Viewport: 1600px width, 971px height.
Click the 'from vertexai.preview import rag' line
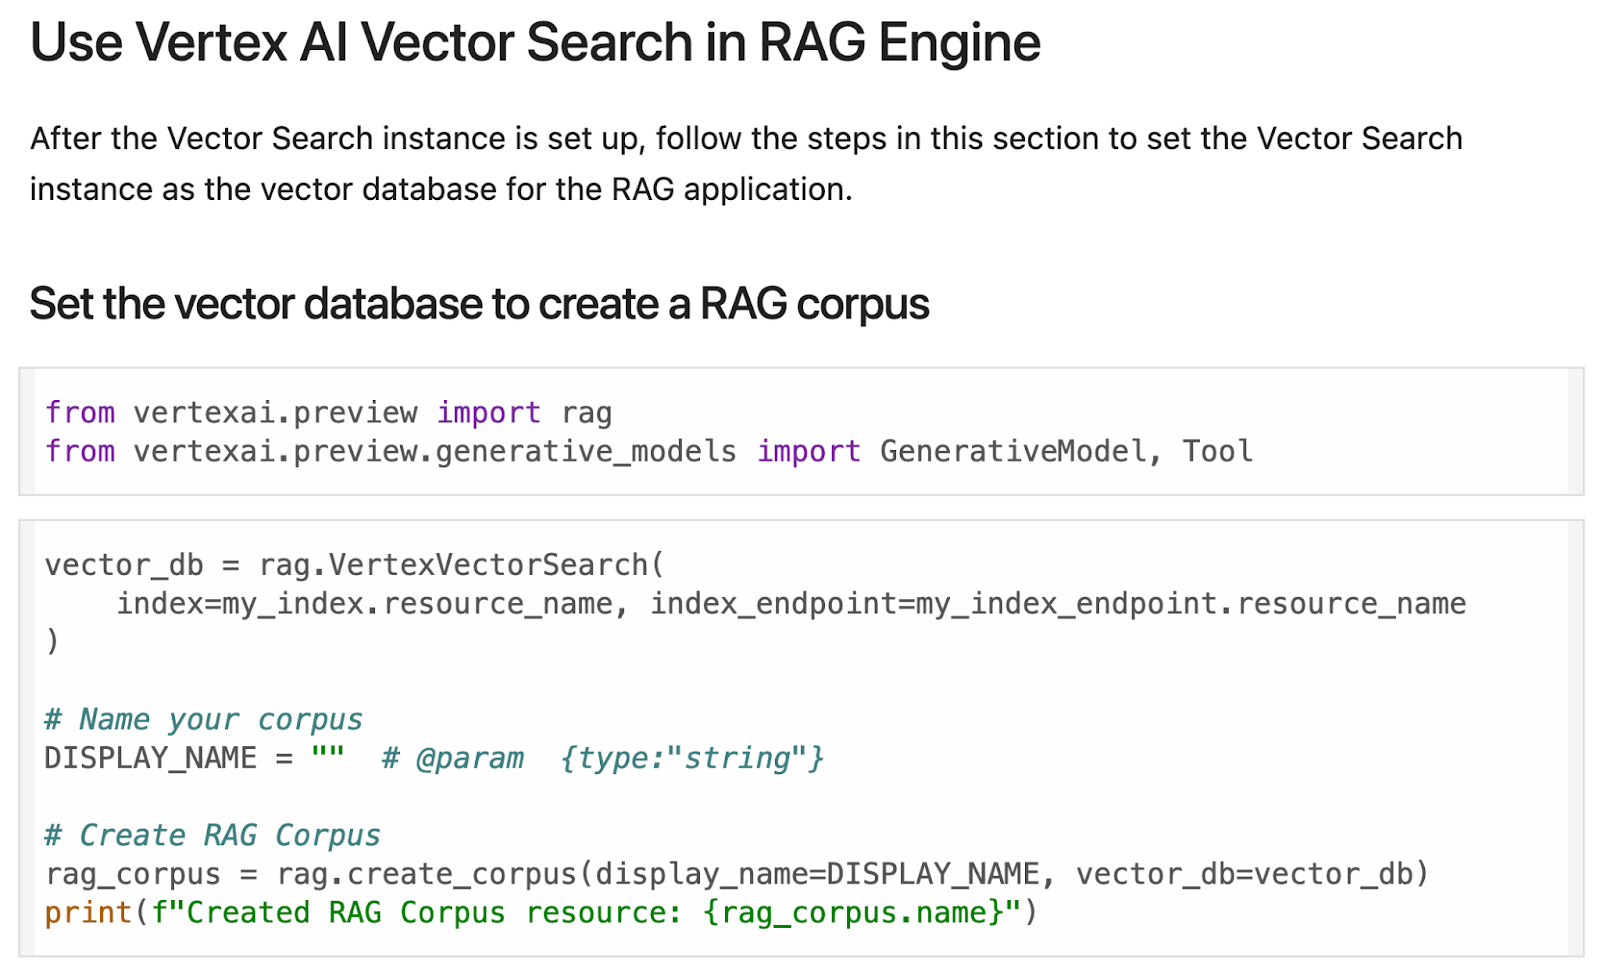pos(328,411)
